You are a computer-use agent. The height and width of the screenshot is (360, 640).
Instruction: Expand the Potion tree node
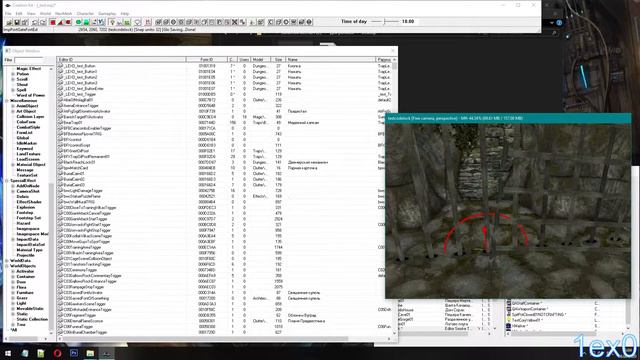click(x=13, y=74)
